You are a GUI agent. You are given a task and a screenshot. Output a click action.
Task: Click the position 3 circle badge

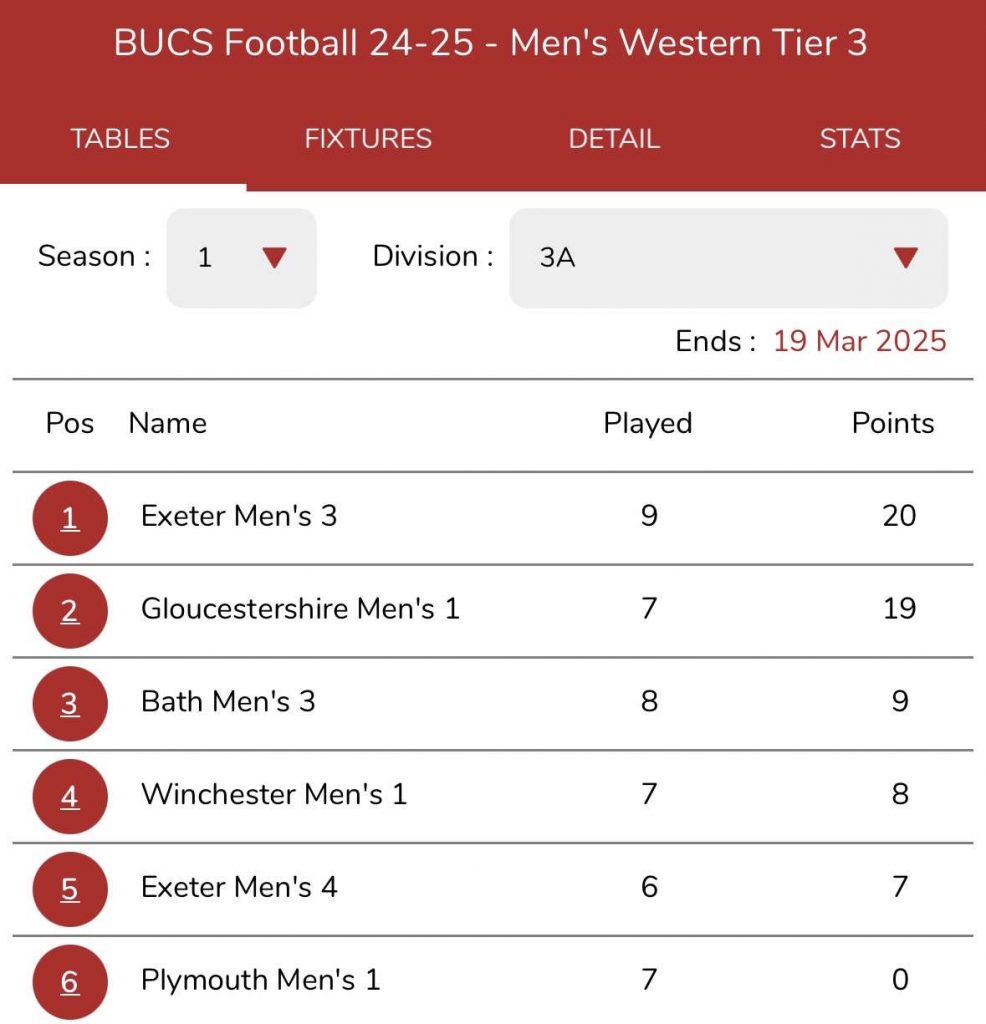tap(70, 703)
